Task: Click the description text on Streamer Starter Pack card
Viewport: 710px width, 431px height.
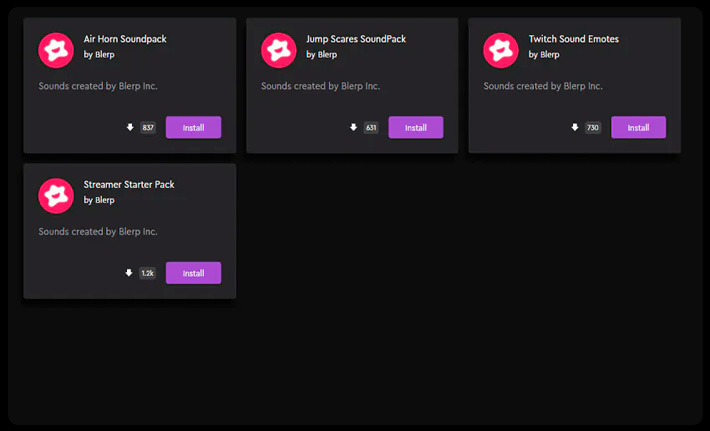Action: pyautogui.click(x=98, y=232)
